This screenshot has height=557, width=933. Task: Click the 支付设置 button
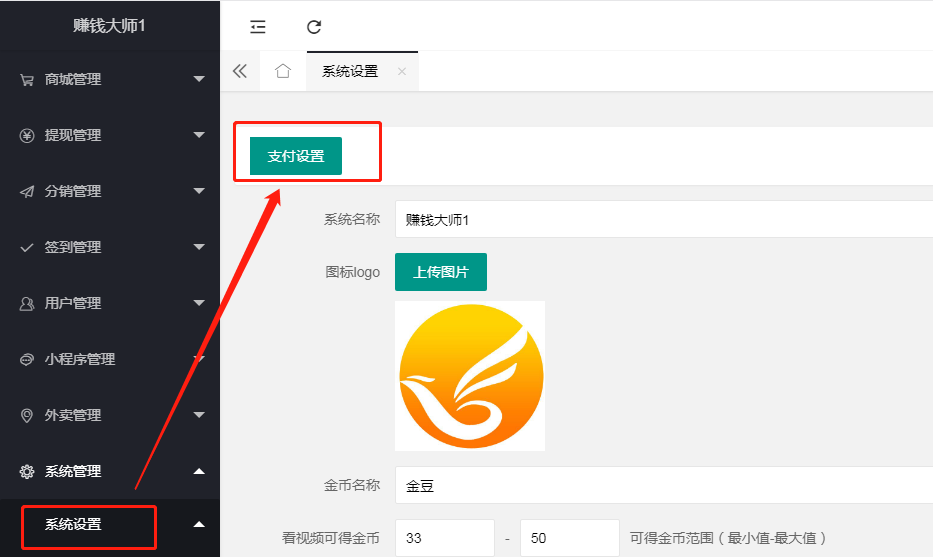tap(296, 156)
